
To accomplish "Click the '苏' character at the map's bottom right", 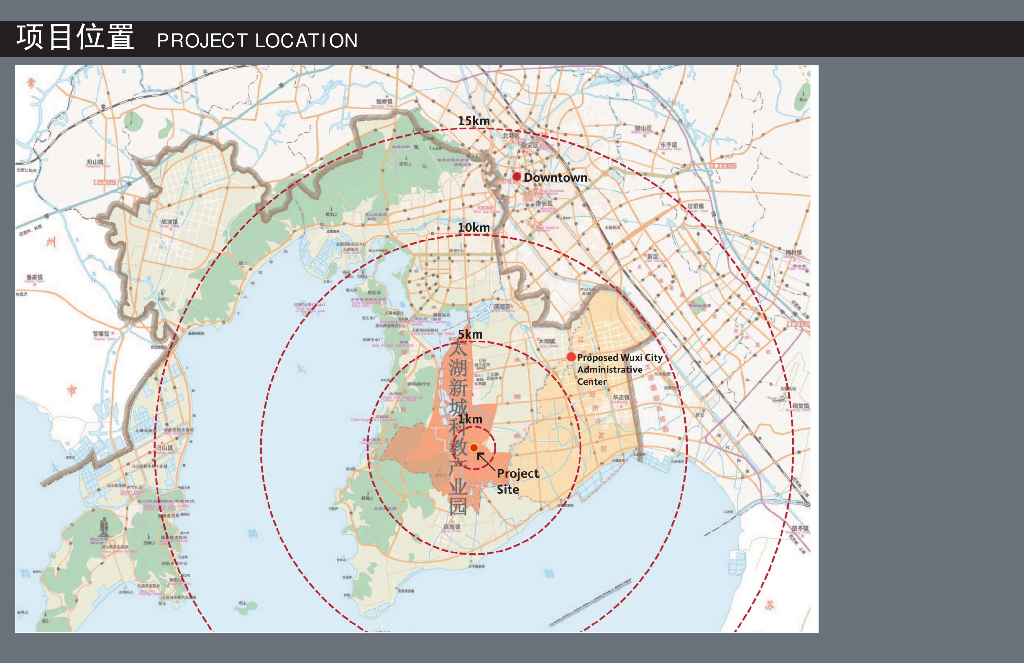I will click(x=770, y=604).
